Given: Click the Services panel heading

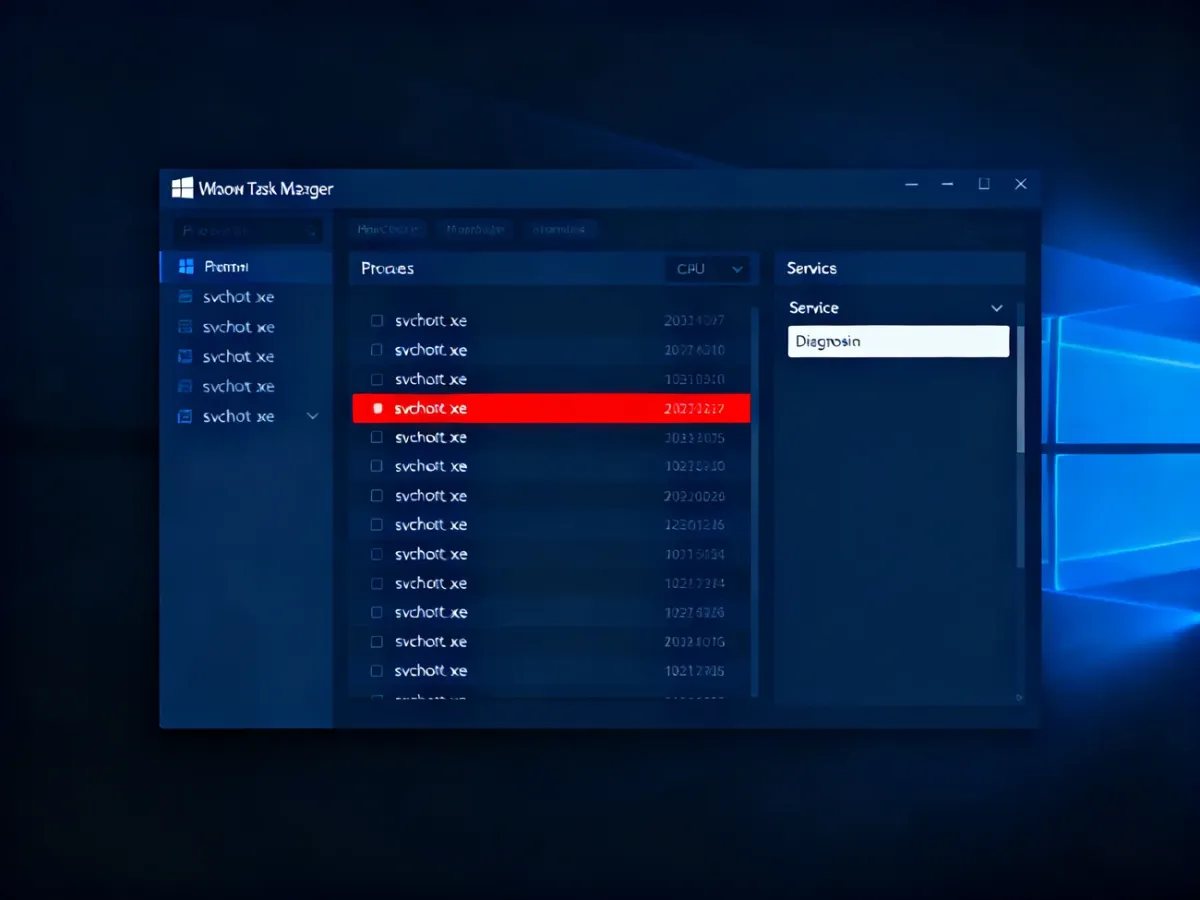Looking at the screenshot, I should 811,268.
